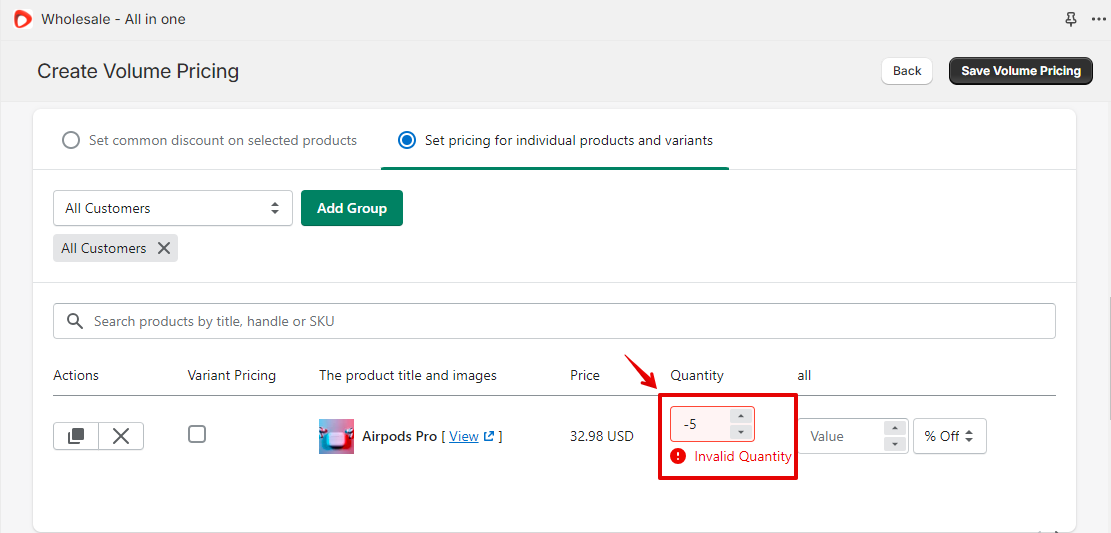Image resolution: width=1111 pixels, height=533 pixels.
Task: Click the 'all' column header
Action: click(x=804, y=376)
